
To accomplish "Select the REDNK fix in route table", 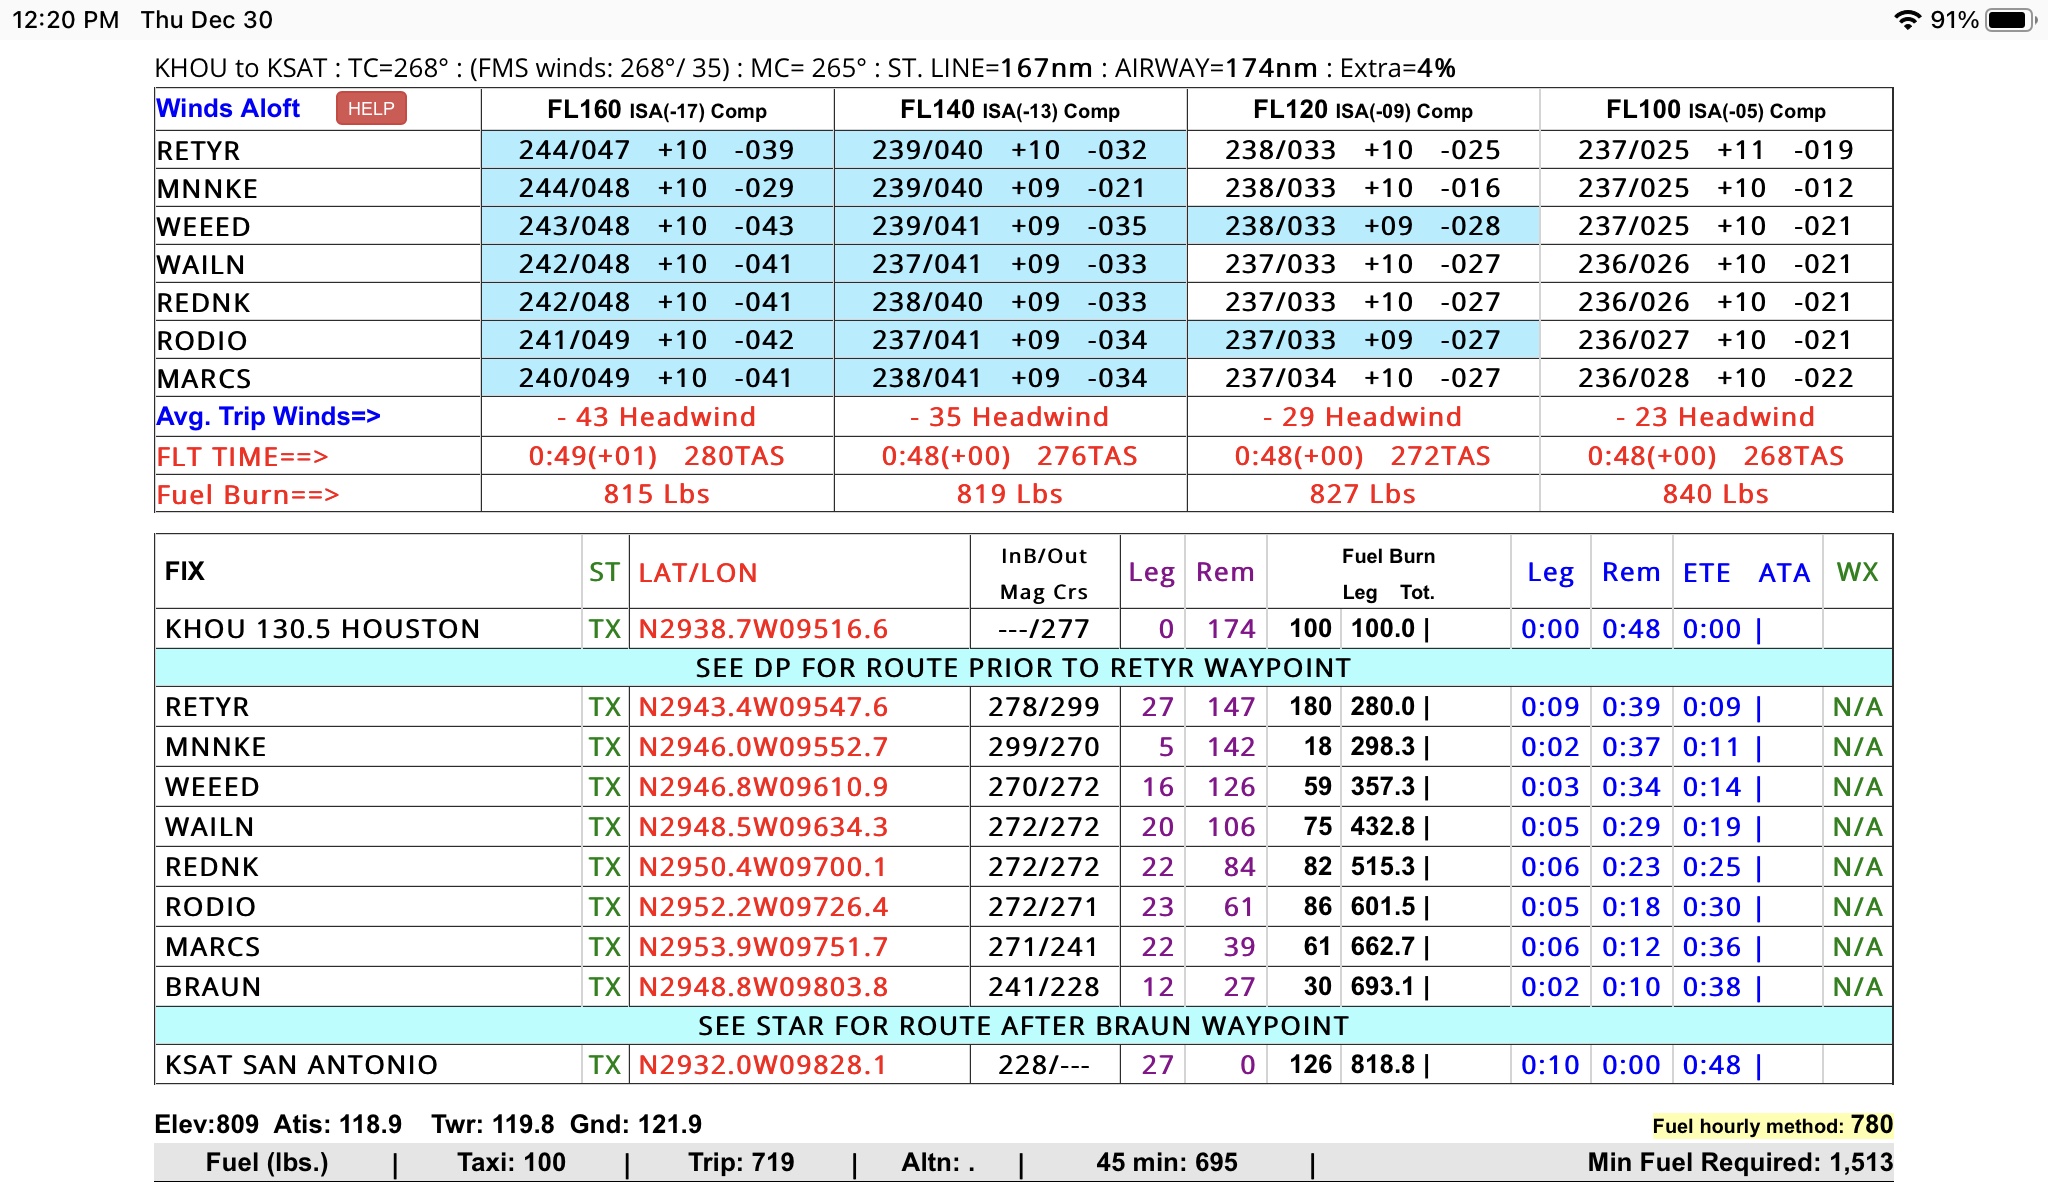I will [212, 867].
